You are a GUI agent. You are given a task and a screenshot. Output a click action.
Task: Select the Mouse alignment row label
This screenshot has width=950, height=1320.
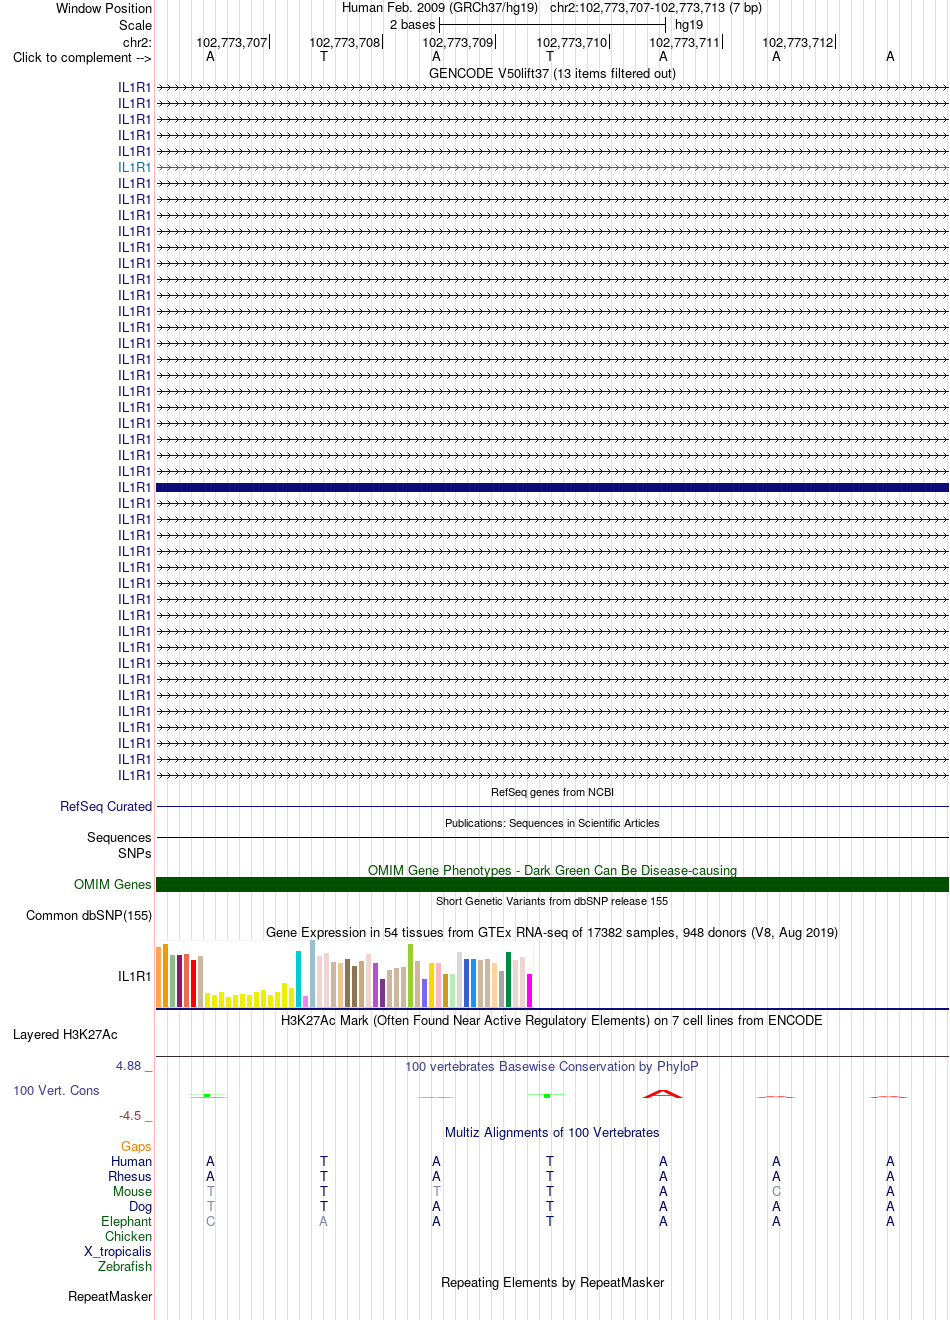click(x=133, y=1191)
